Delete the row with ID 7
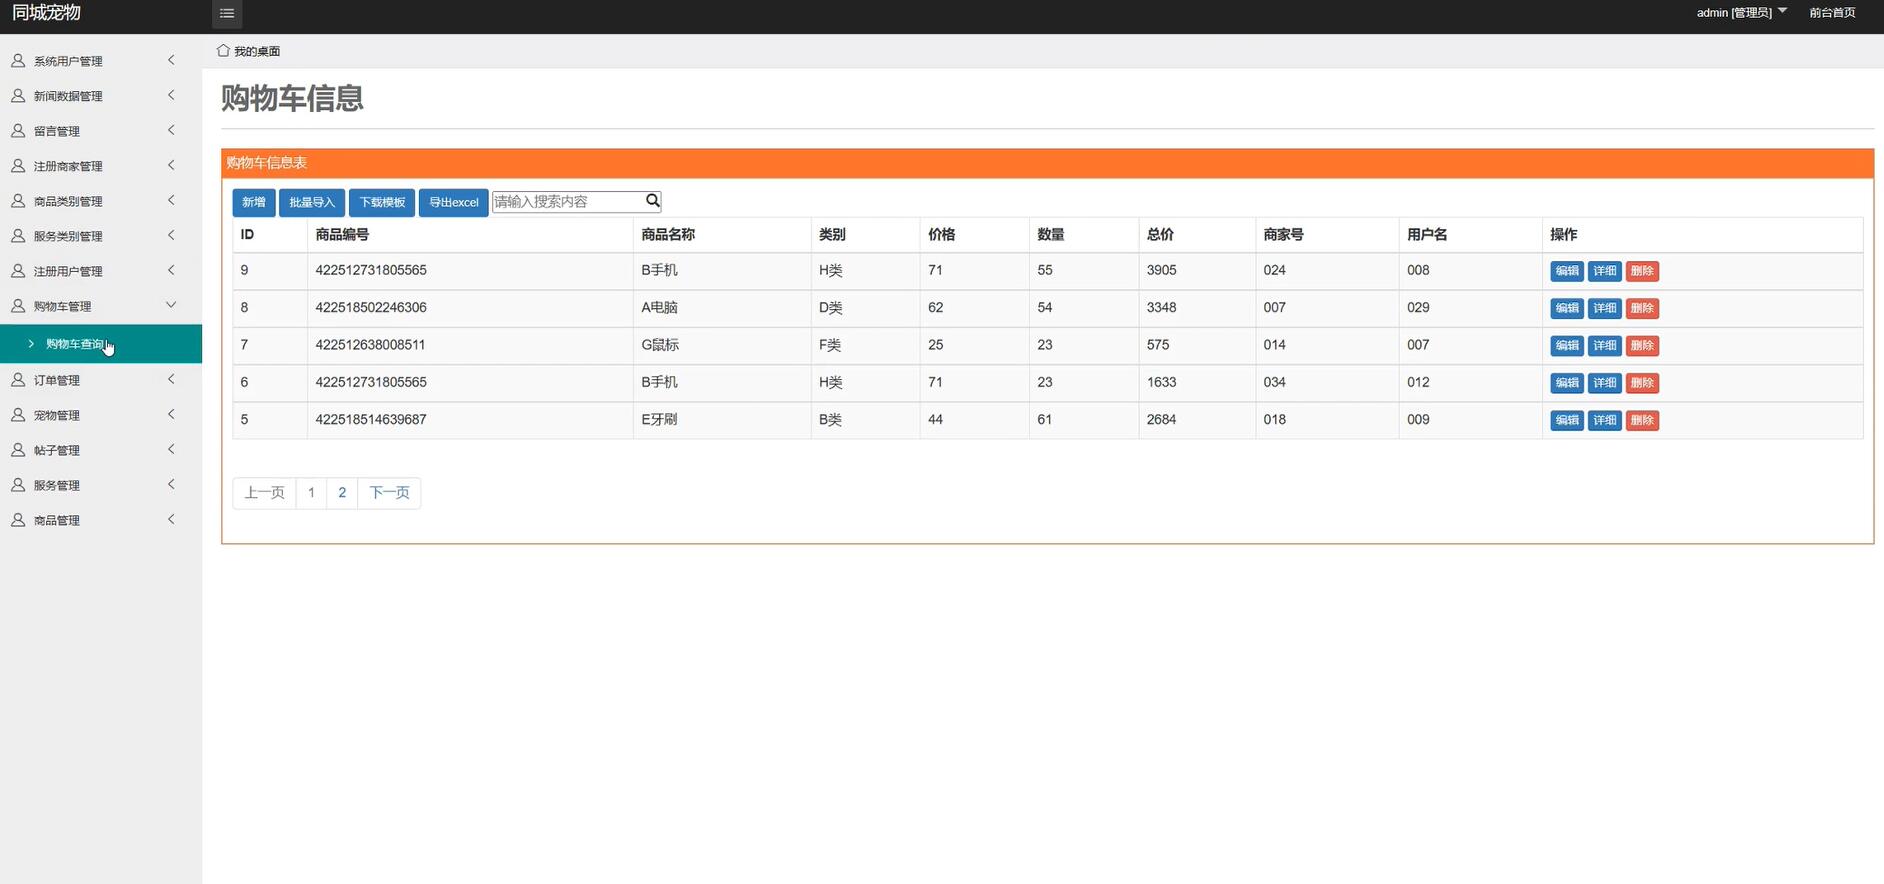The image size is (1884, 884). click(x=1642, y=345)
